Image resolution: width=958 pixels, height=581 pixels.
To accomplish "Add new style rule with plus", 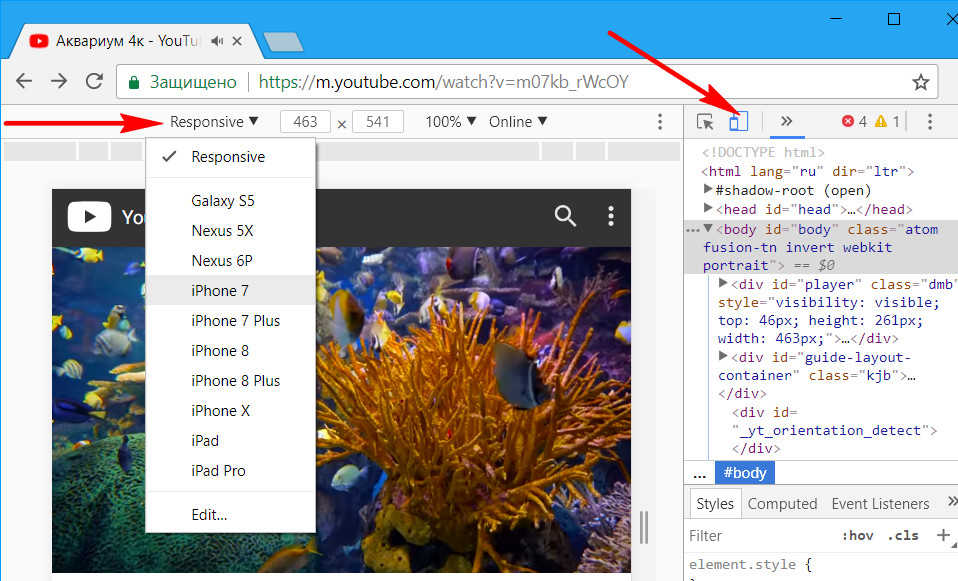I will pos(943,535).
